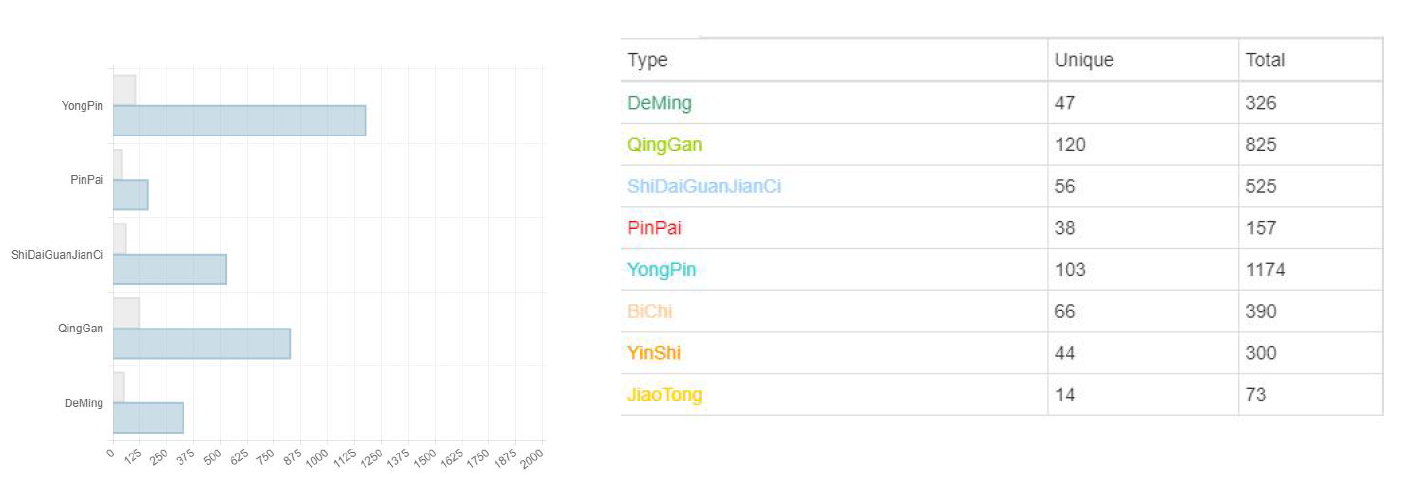Open the QingGan type link
This screenshot has width=1428, height=491.
[x=664, y=145]
